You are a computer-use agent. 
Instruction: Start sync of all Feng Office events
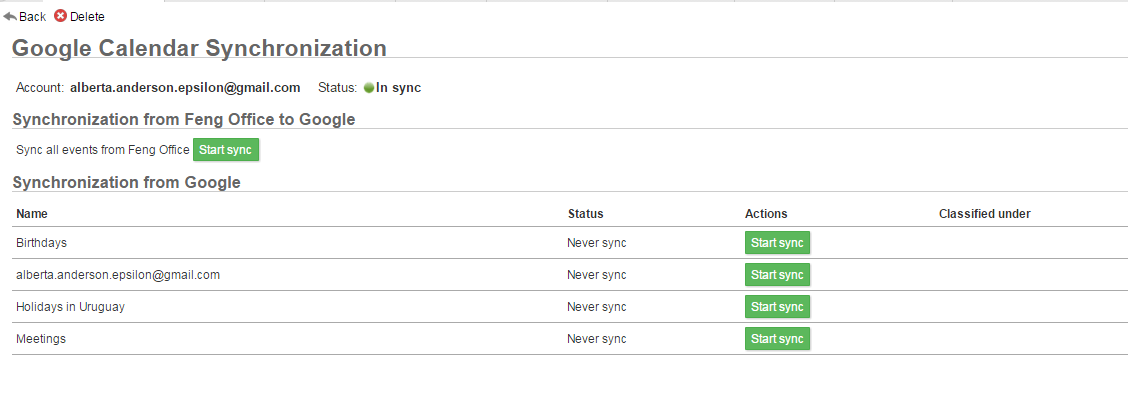click(x=225, y=150)
